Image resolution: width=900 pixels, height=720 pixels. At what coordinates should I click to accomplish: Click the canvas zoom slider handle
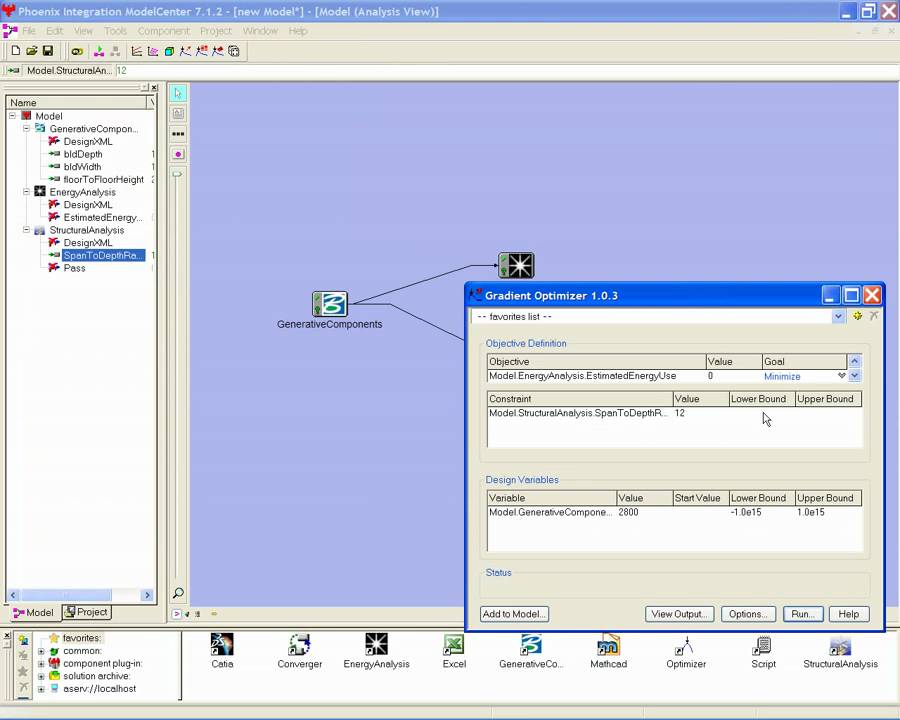point(177,174)
